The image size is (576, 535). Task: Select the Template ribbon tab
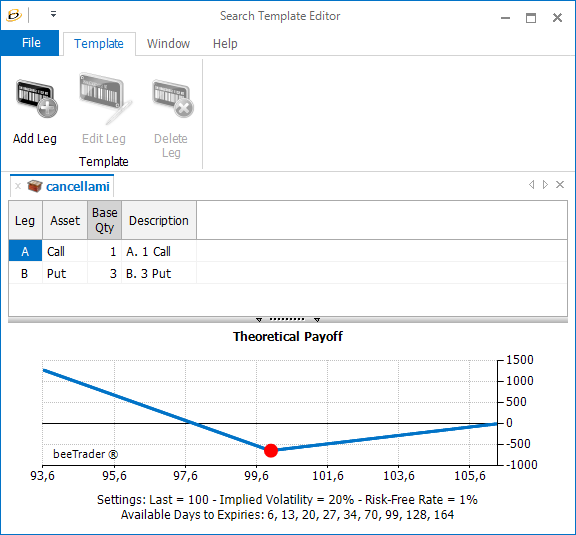tap(99, 44)
